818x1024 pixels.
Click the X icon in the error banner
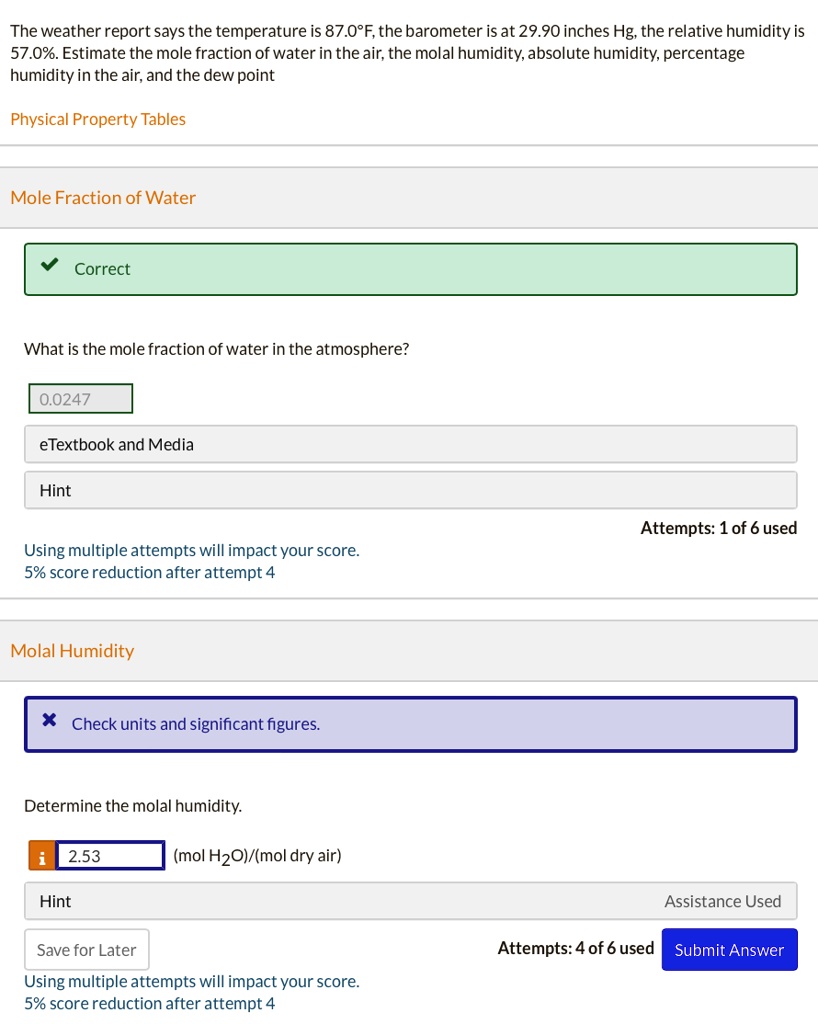tap(49, 722)
